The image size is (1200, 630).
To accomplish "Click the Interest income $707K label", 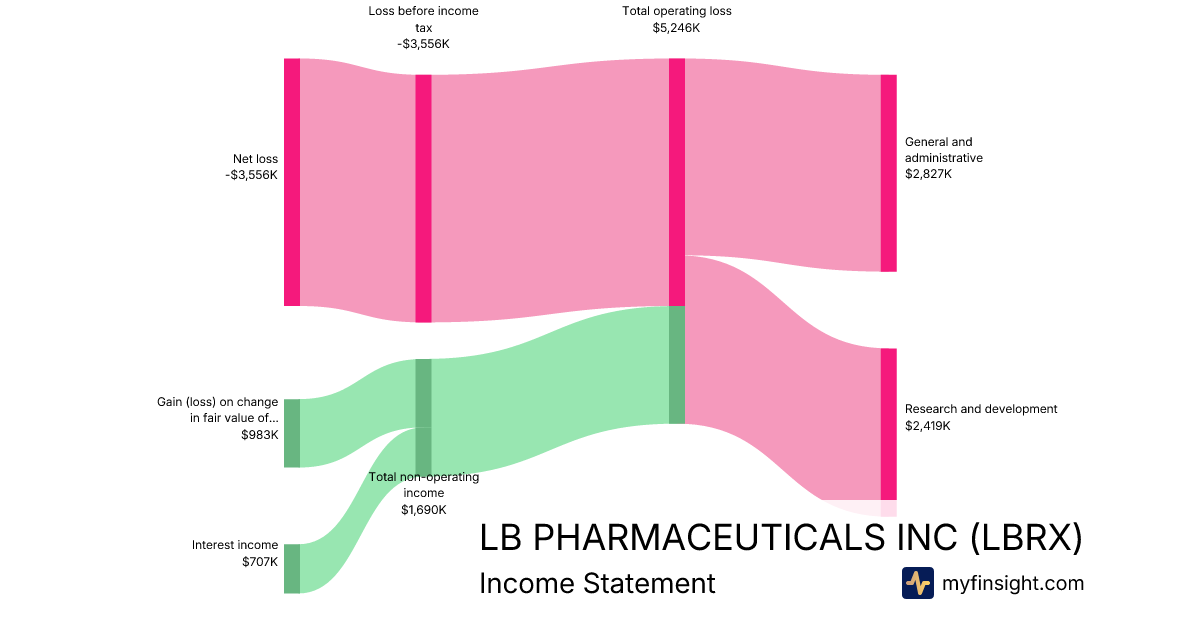I will click(236, 553).
